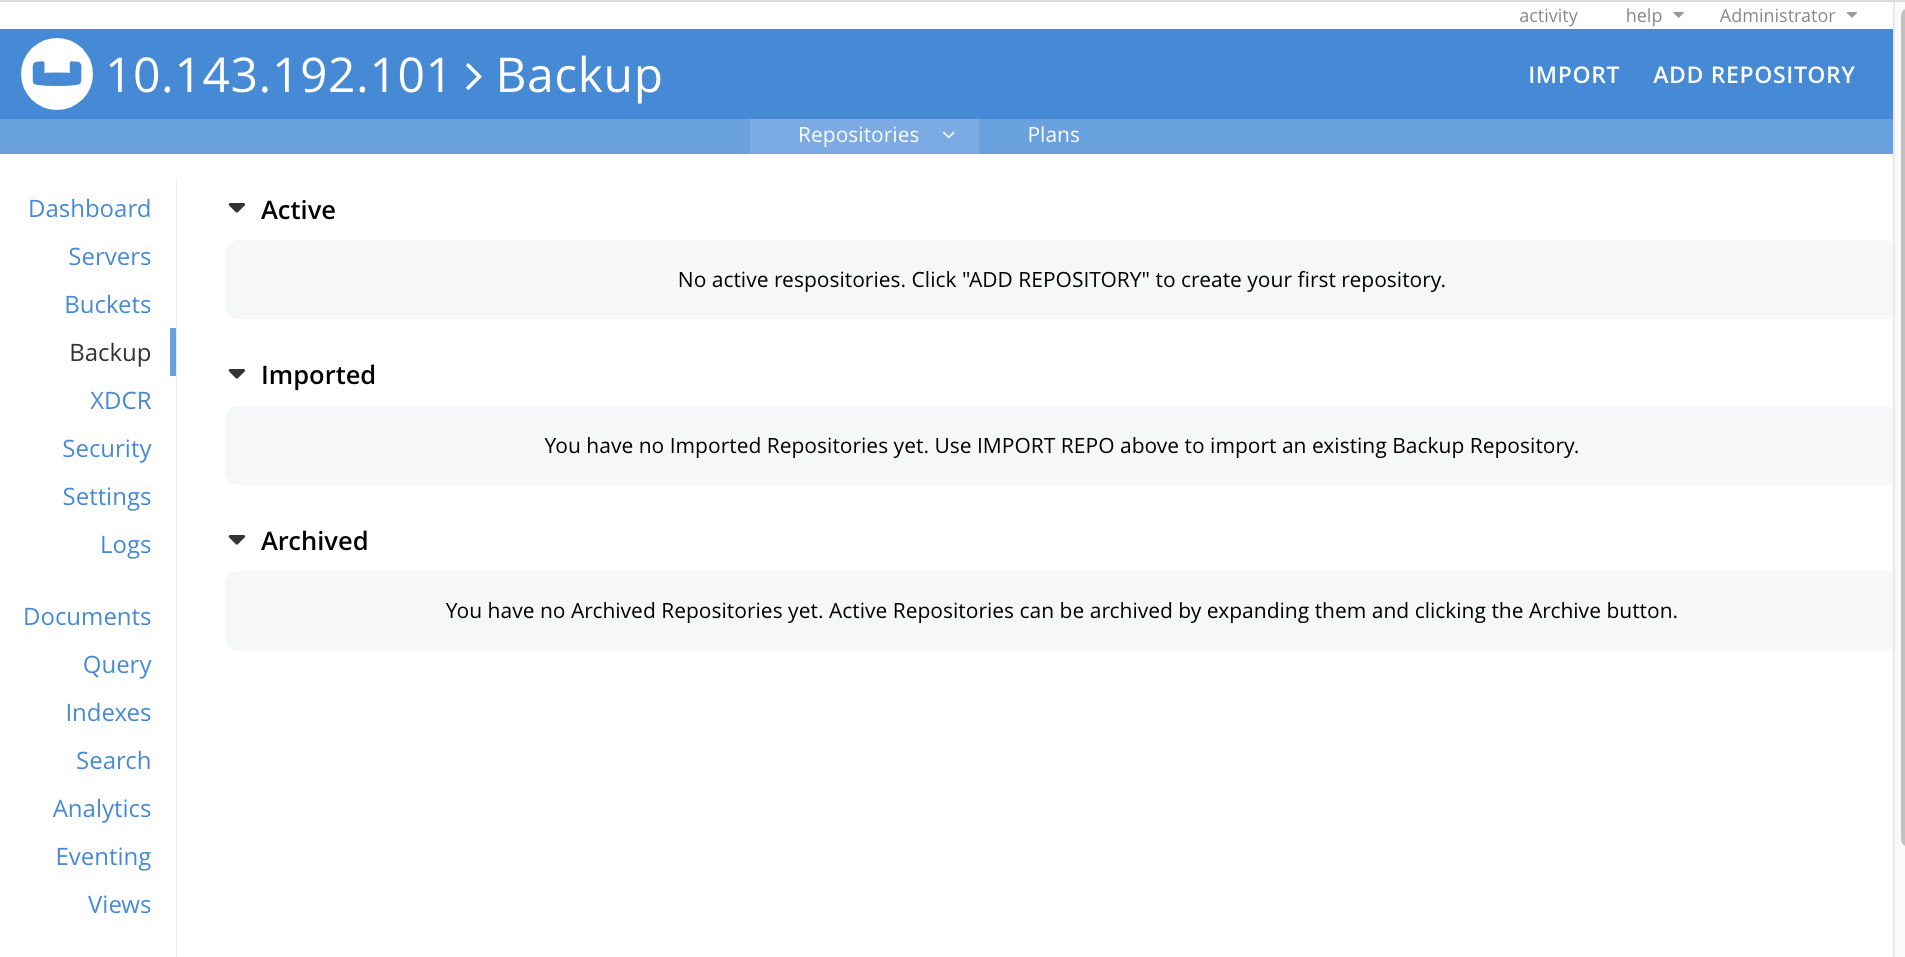This screenshot has width=1905, height=957.
Task: Collapse the Archived section
Action: (237, 539)
